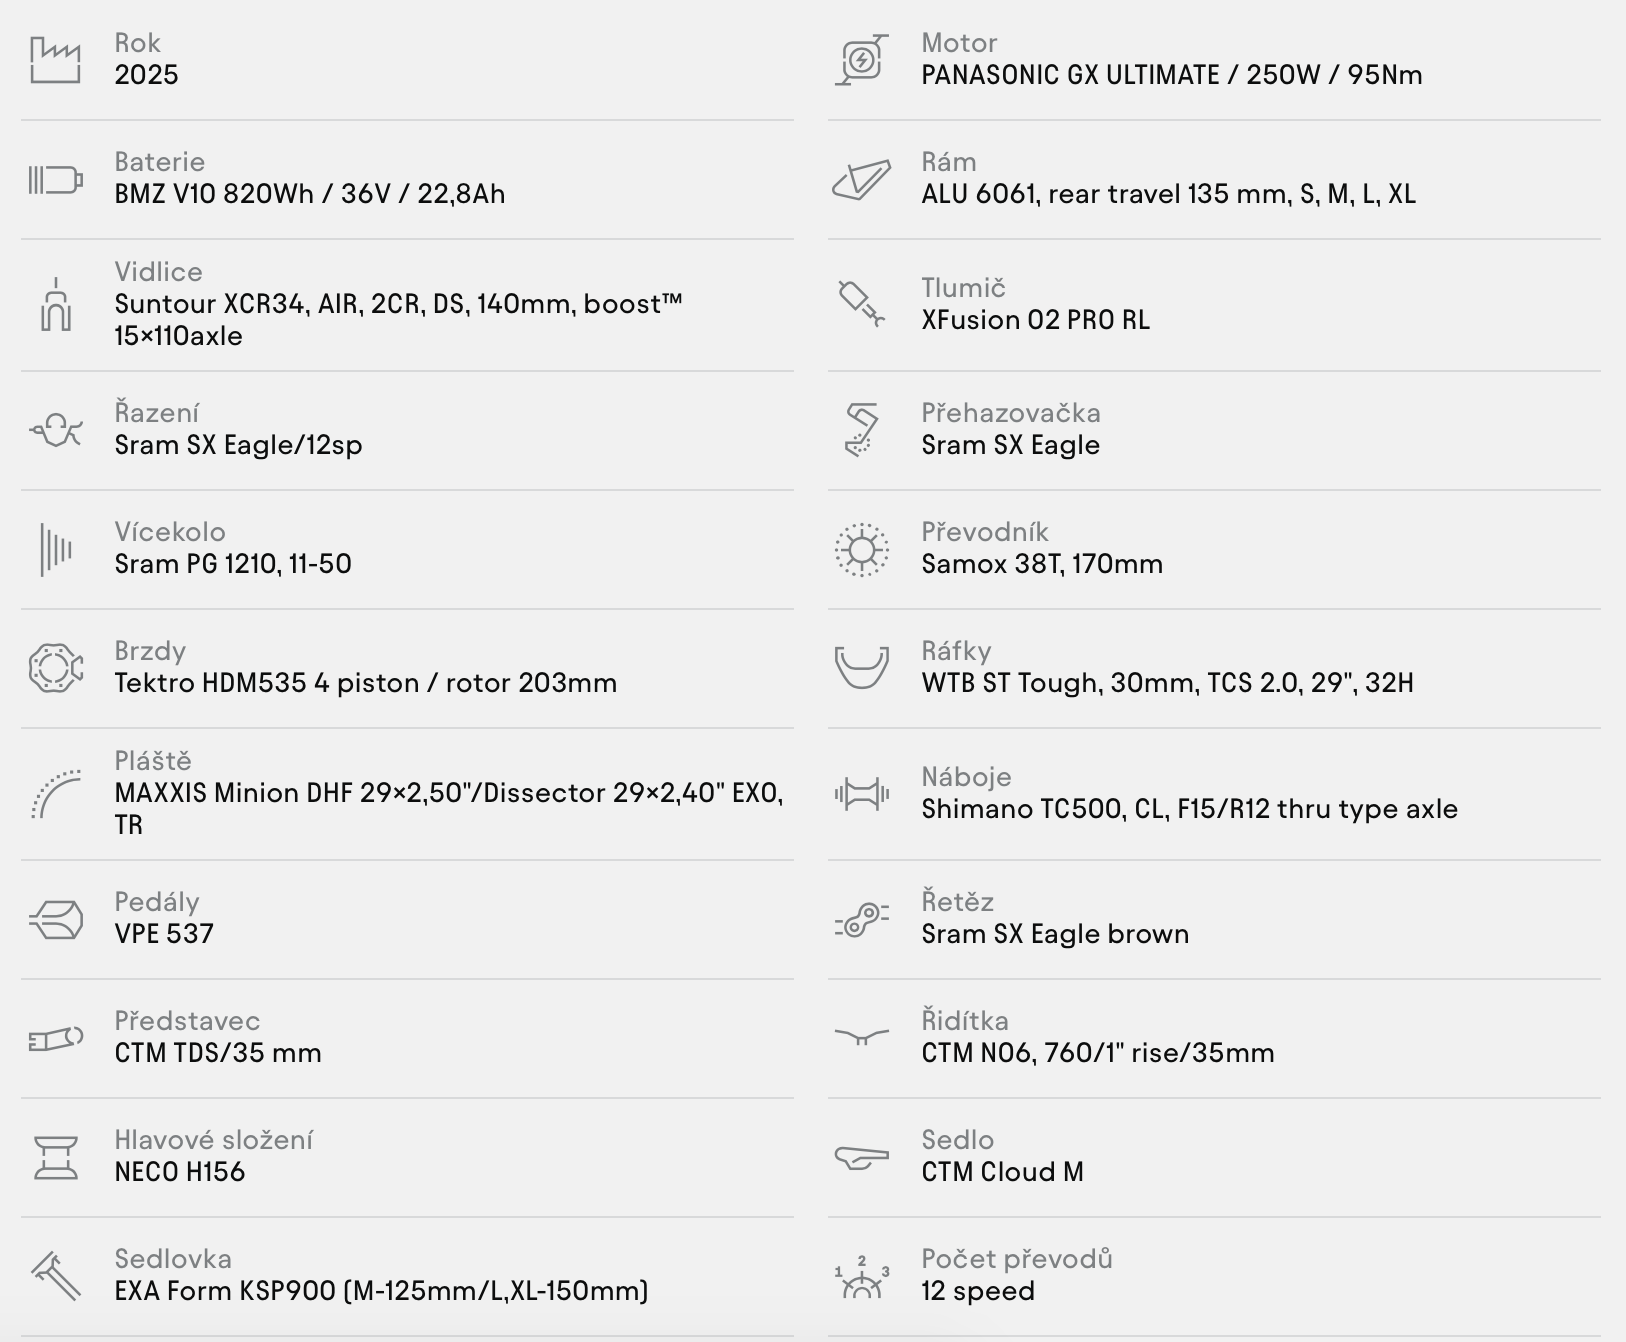Click the brake disc icon beside Brzdy

[x=56, y=668]
